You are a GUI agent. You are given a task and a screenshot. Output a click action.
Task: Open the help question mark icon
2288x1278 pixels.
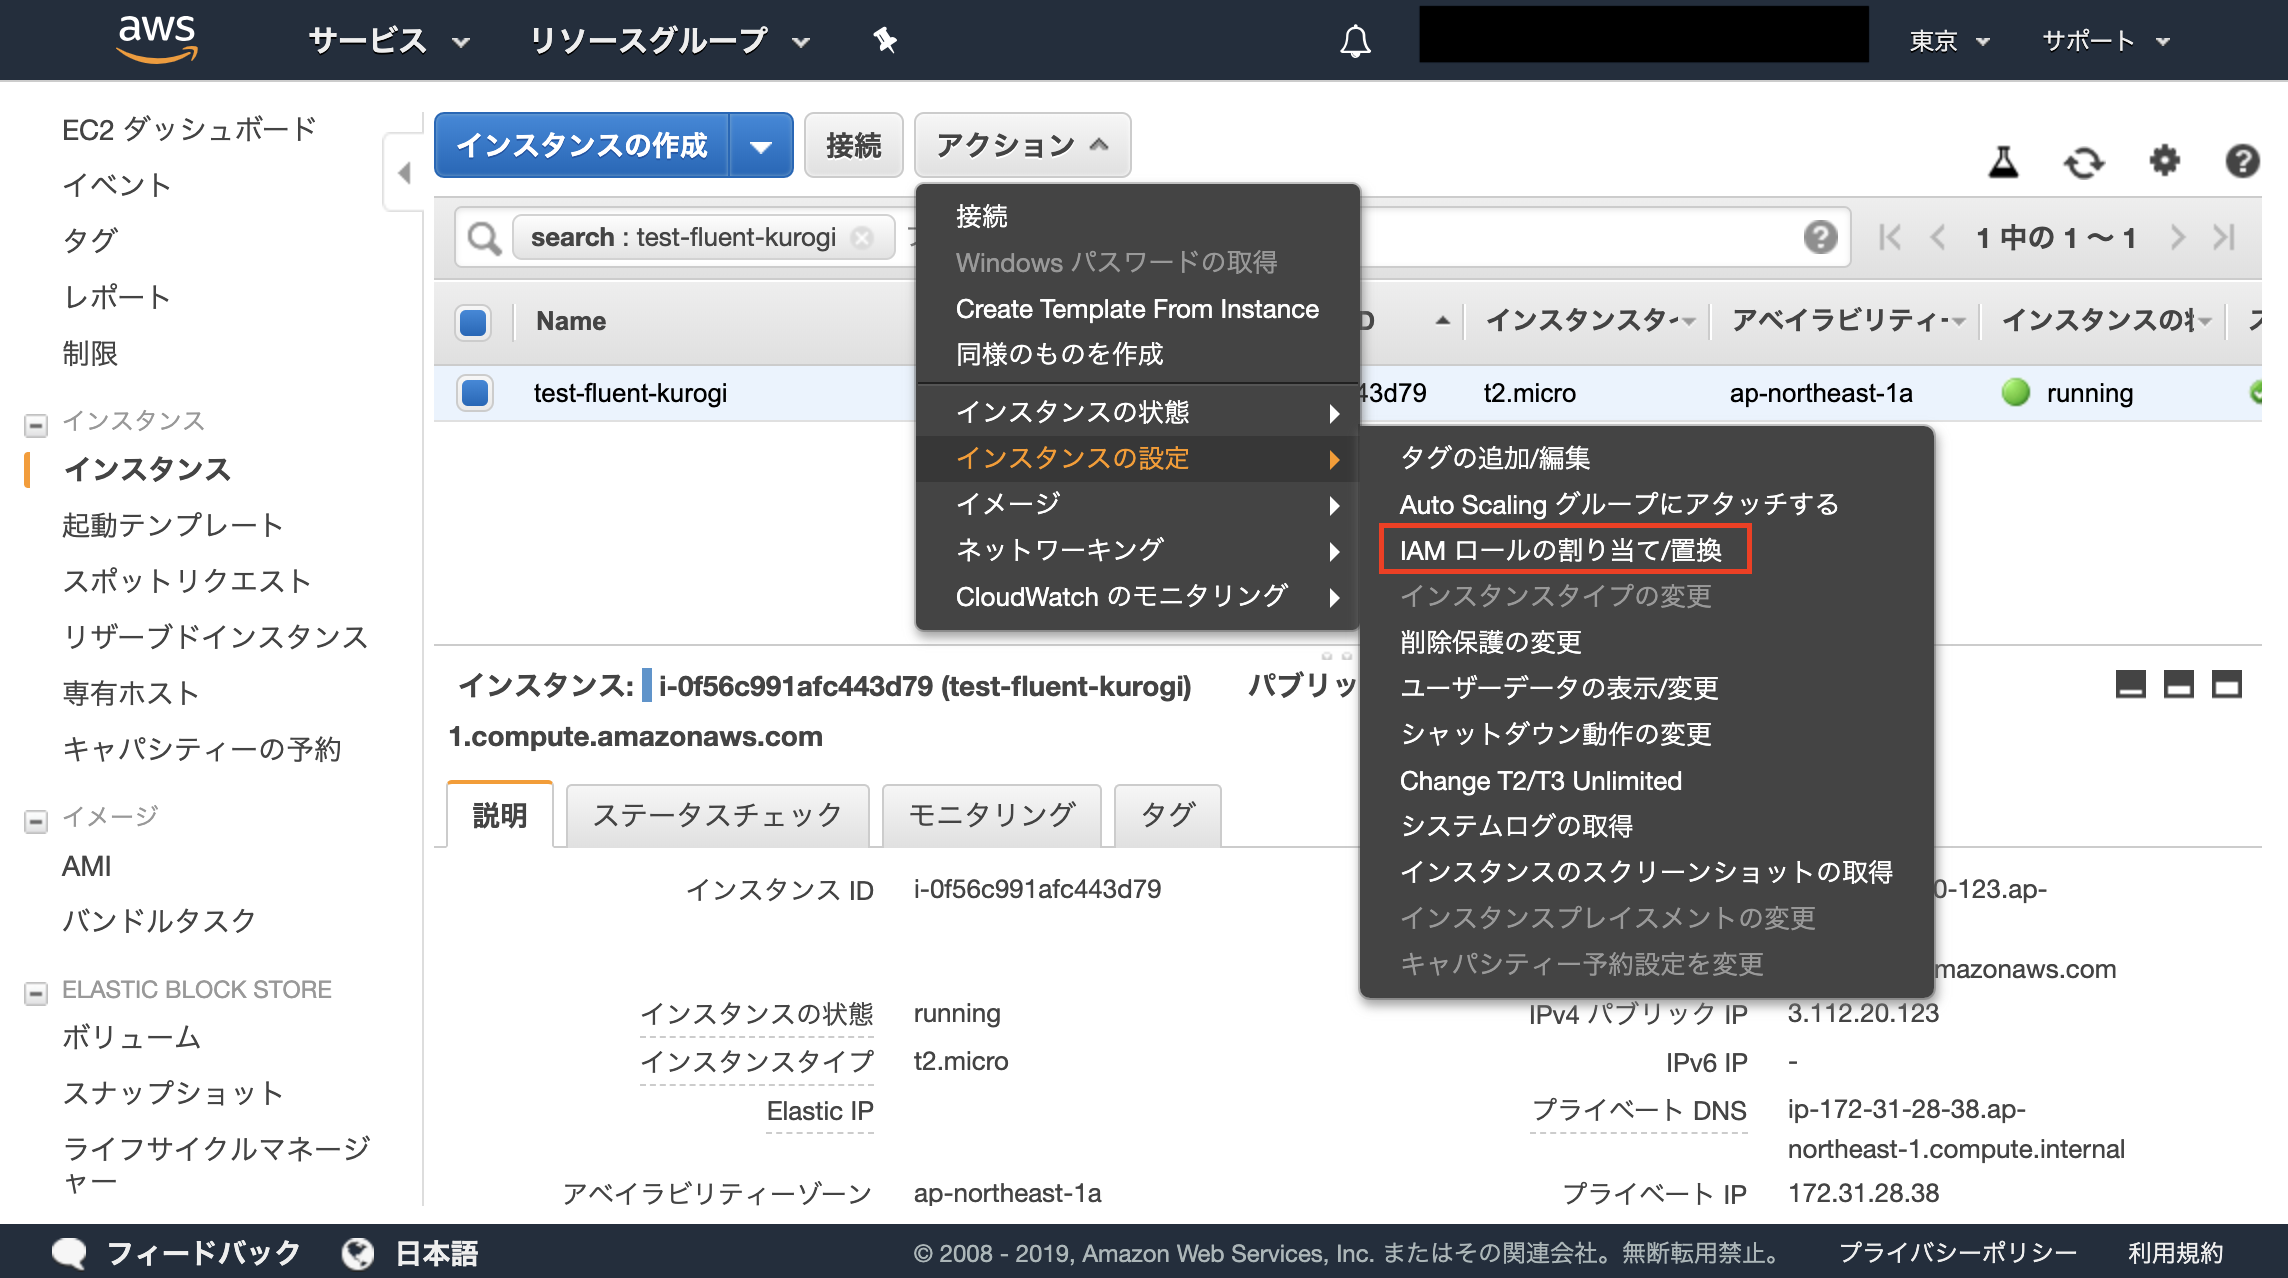point(2243,162)
